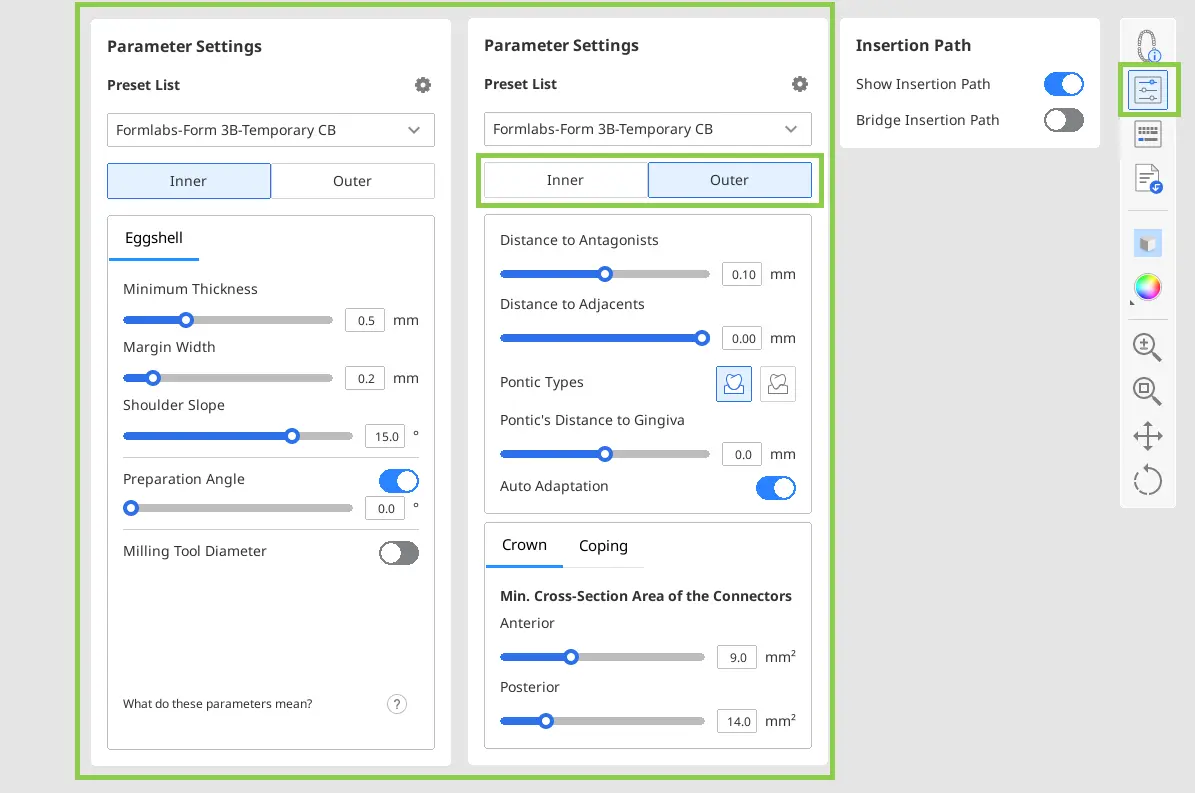Image resolution: width=1195 pixels, height=793 pixels.
Task: Turn off Auto Adaptation switch
Action: pos(776,488)
